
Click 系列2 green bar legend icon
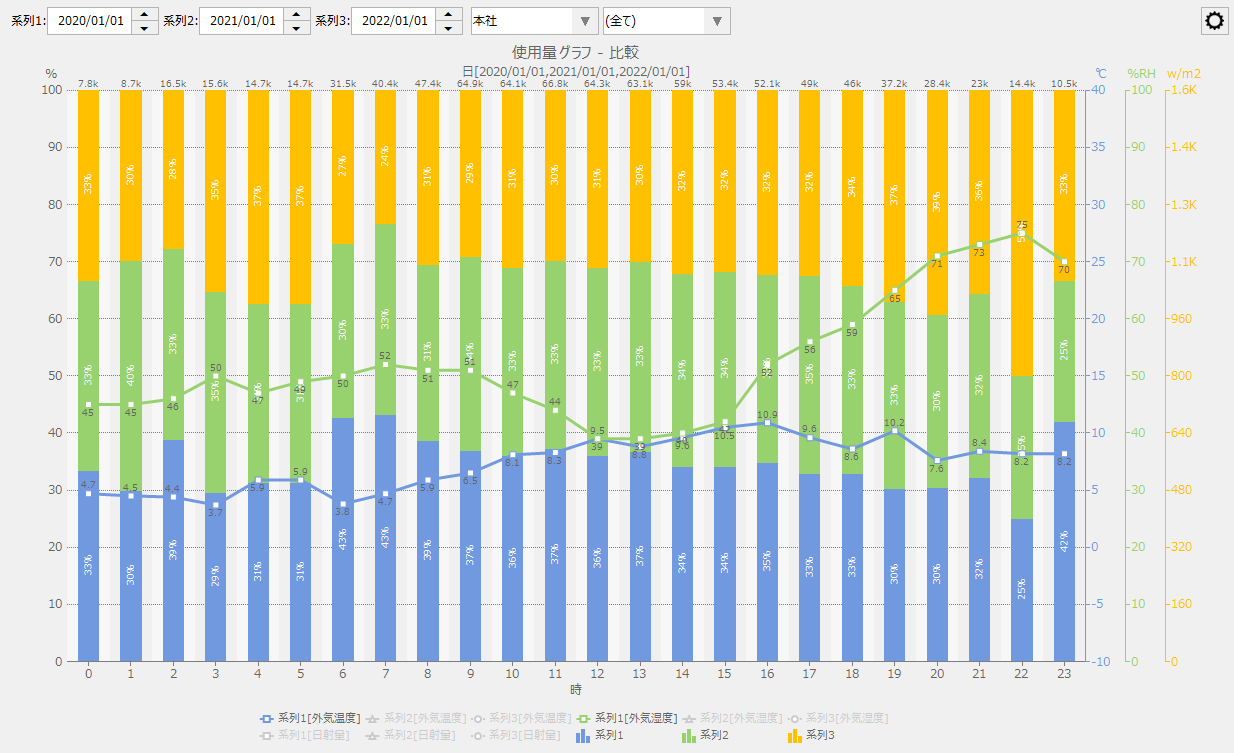pyautogui.click(x=688, y=735)
